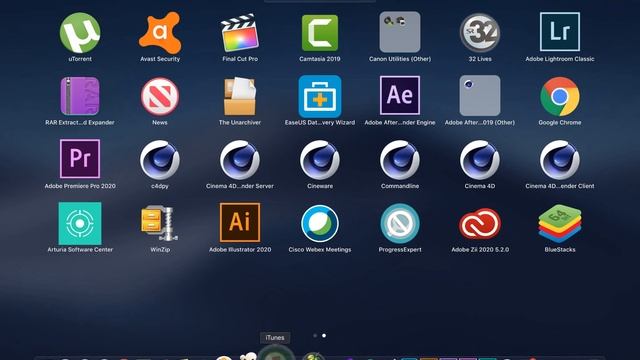Viewport: 640px width, 360px height.
Task: Open EaseUS Data Recovery Wizard
Action: 320,96
